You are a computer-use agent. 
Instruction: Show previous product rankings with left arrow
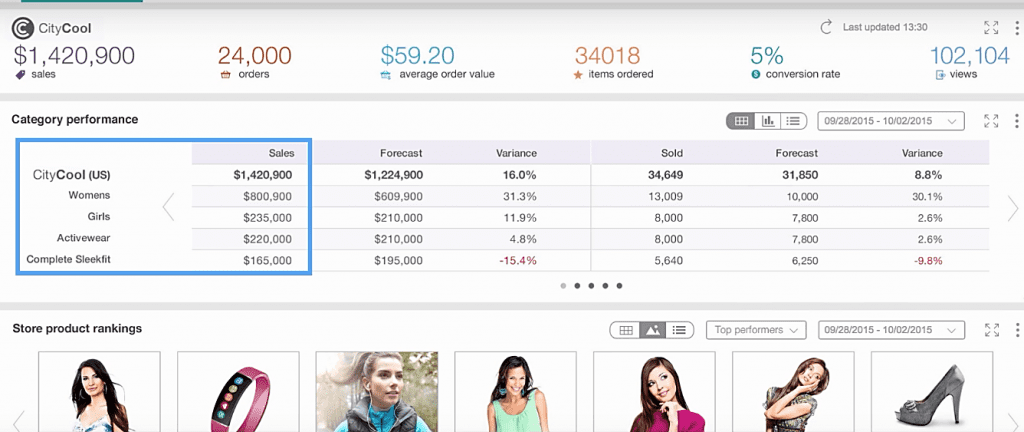20,421
